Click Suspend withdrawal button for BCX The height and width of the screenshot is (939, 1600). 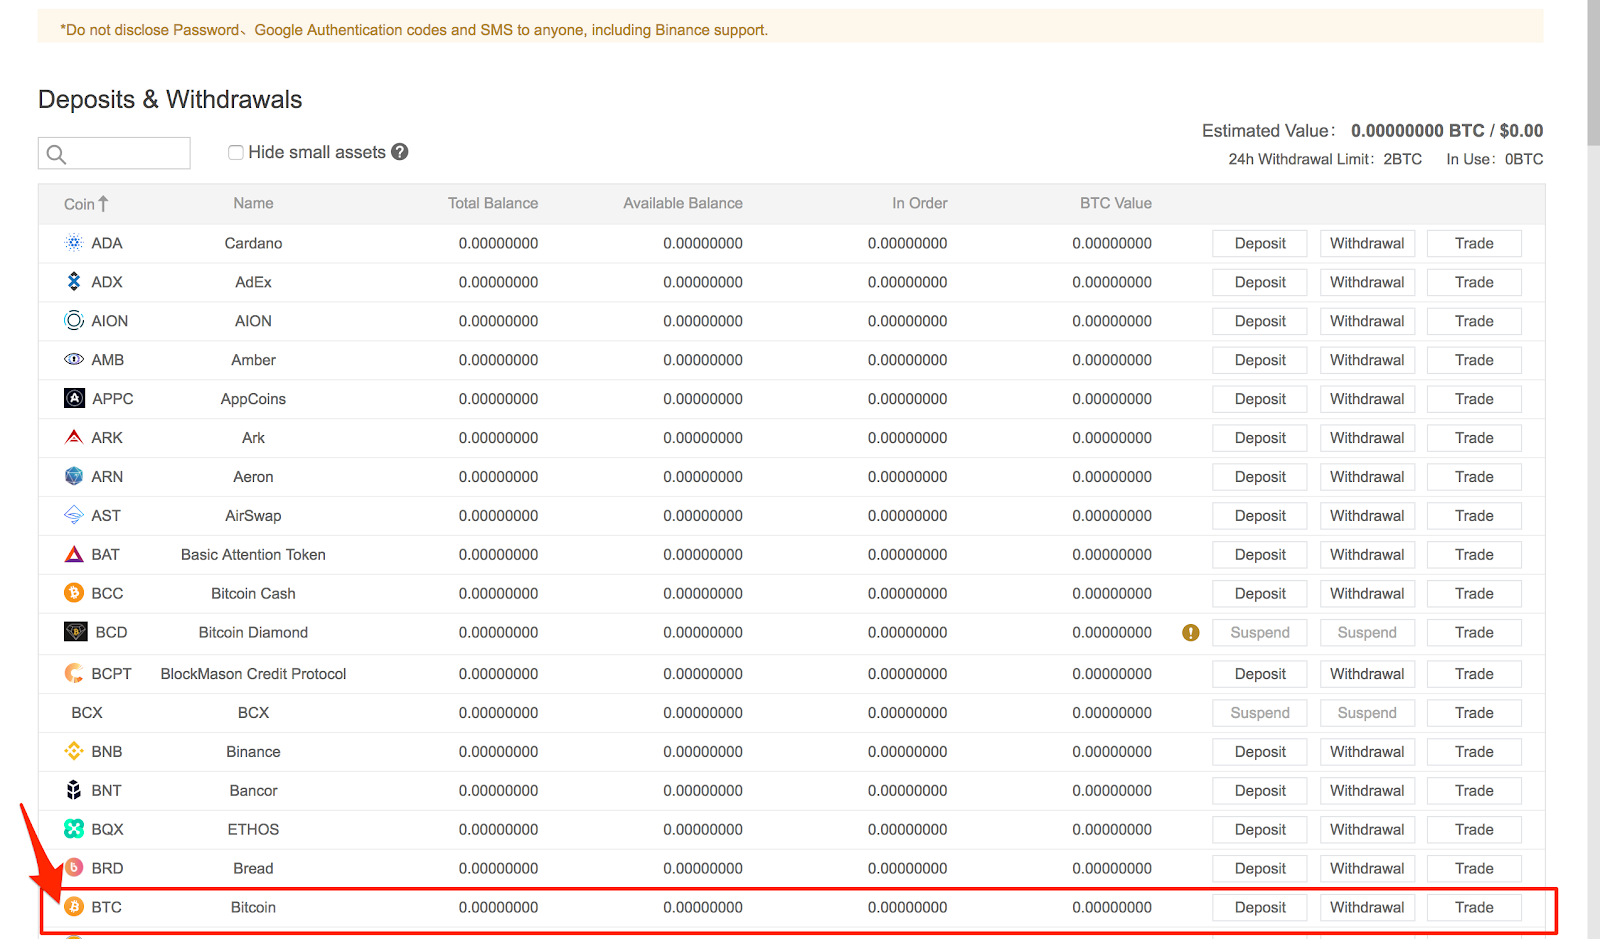coord(1367,713)
